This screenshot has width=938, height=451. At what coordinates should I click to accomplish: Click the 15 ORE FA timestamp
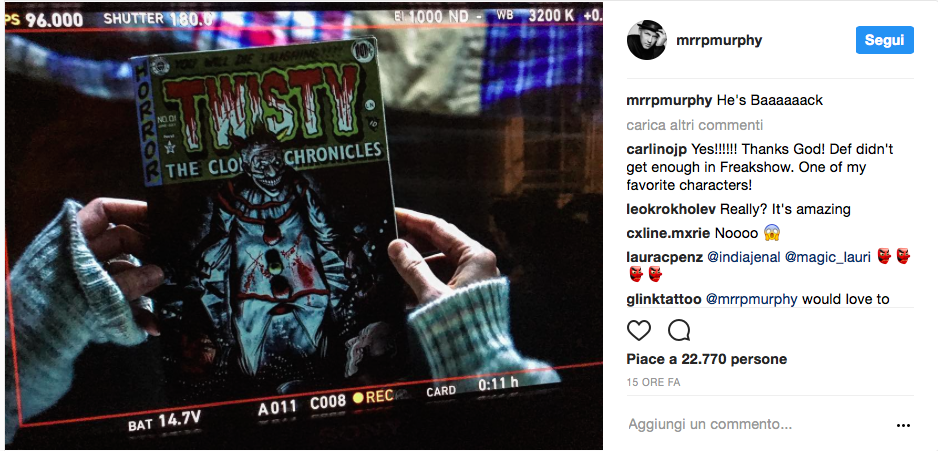coord(653,382)
